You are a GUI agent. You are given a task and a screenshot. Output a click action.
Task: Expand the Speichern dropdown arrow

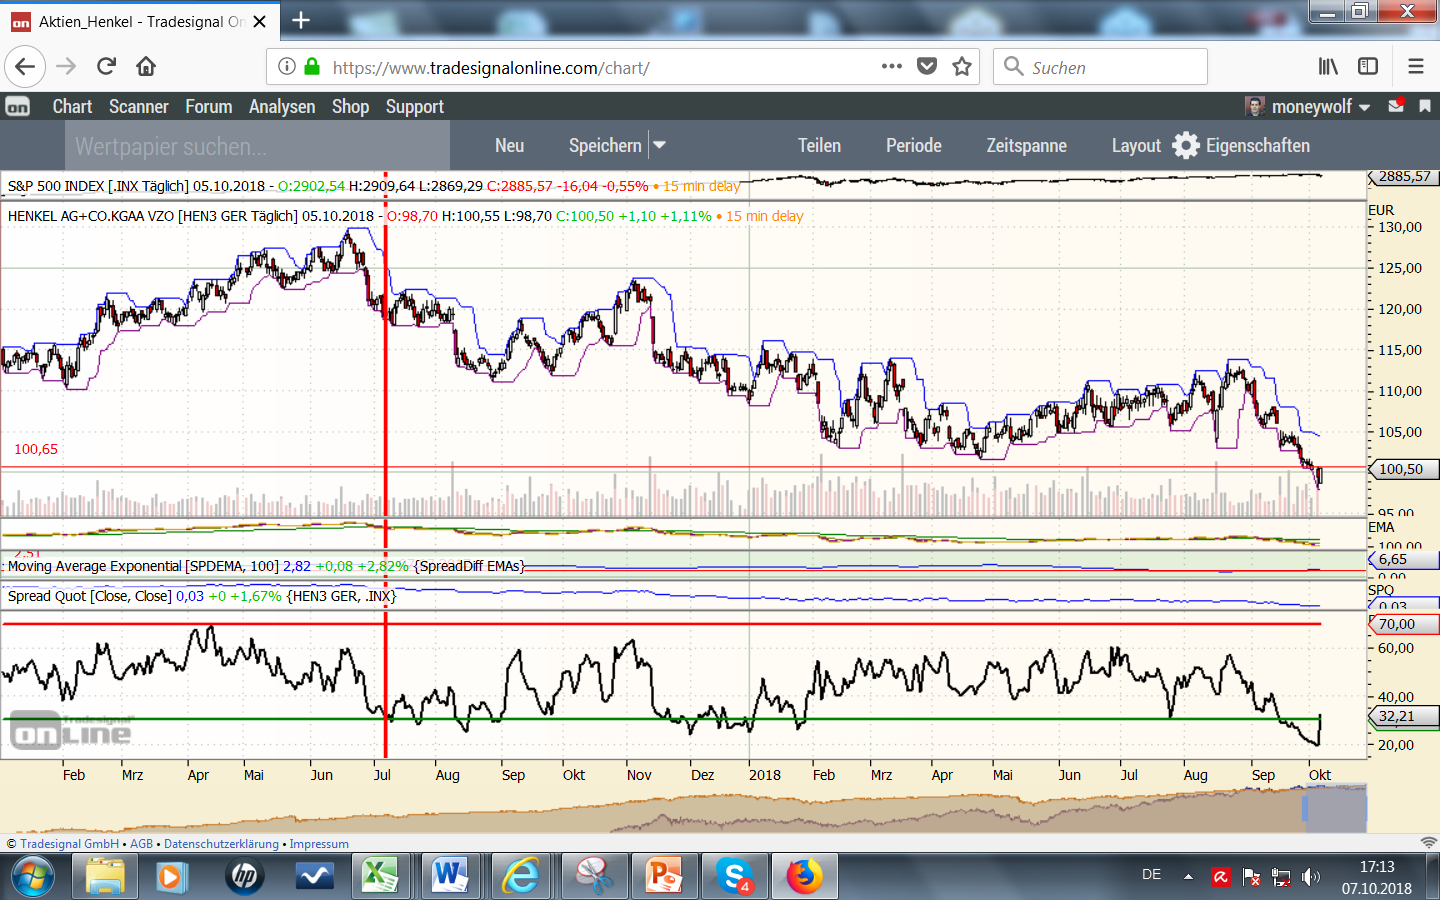pos(660,146)
